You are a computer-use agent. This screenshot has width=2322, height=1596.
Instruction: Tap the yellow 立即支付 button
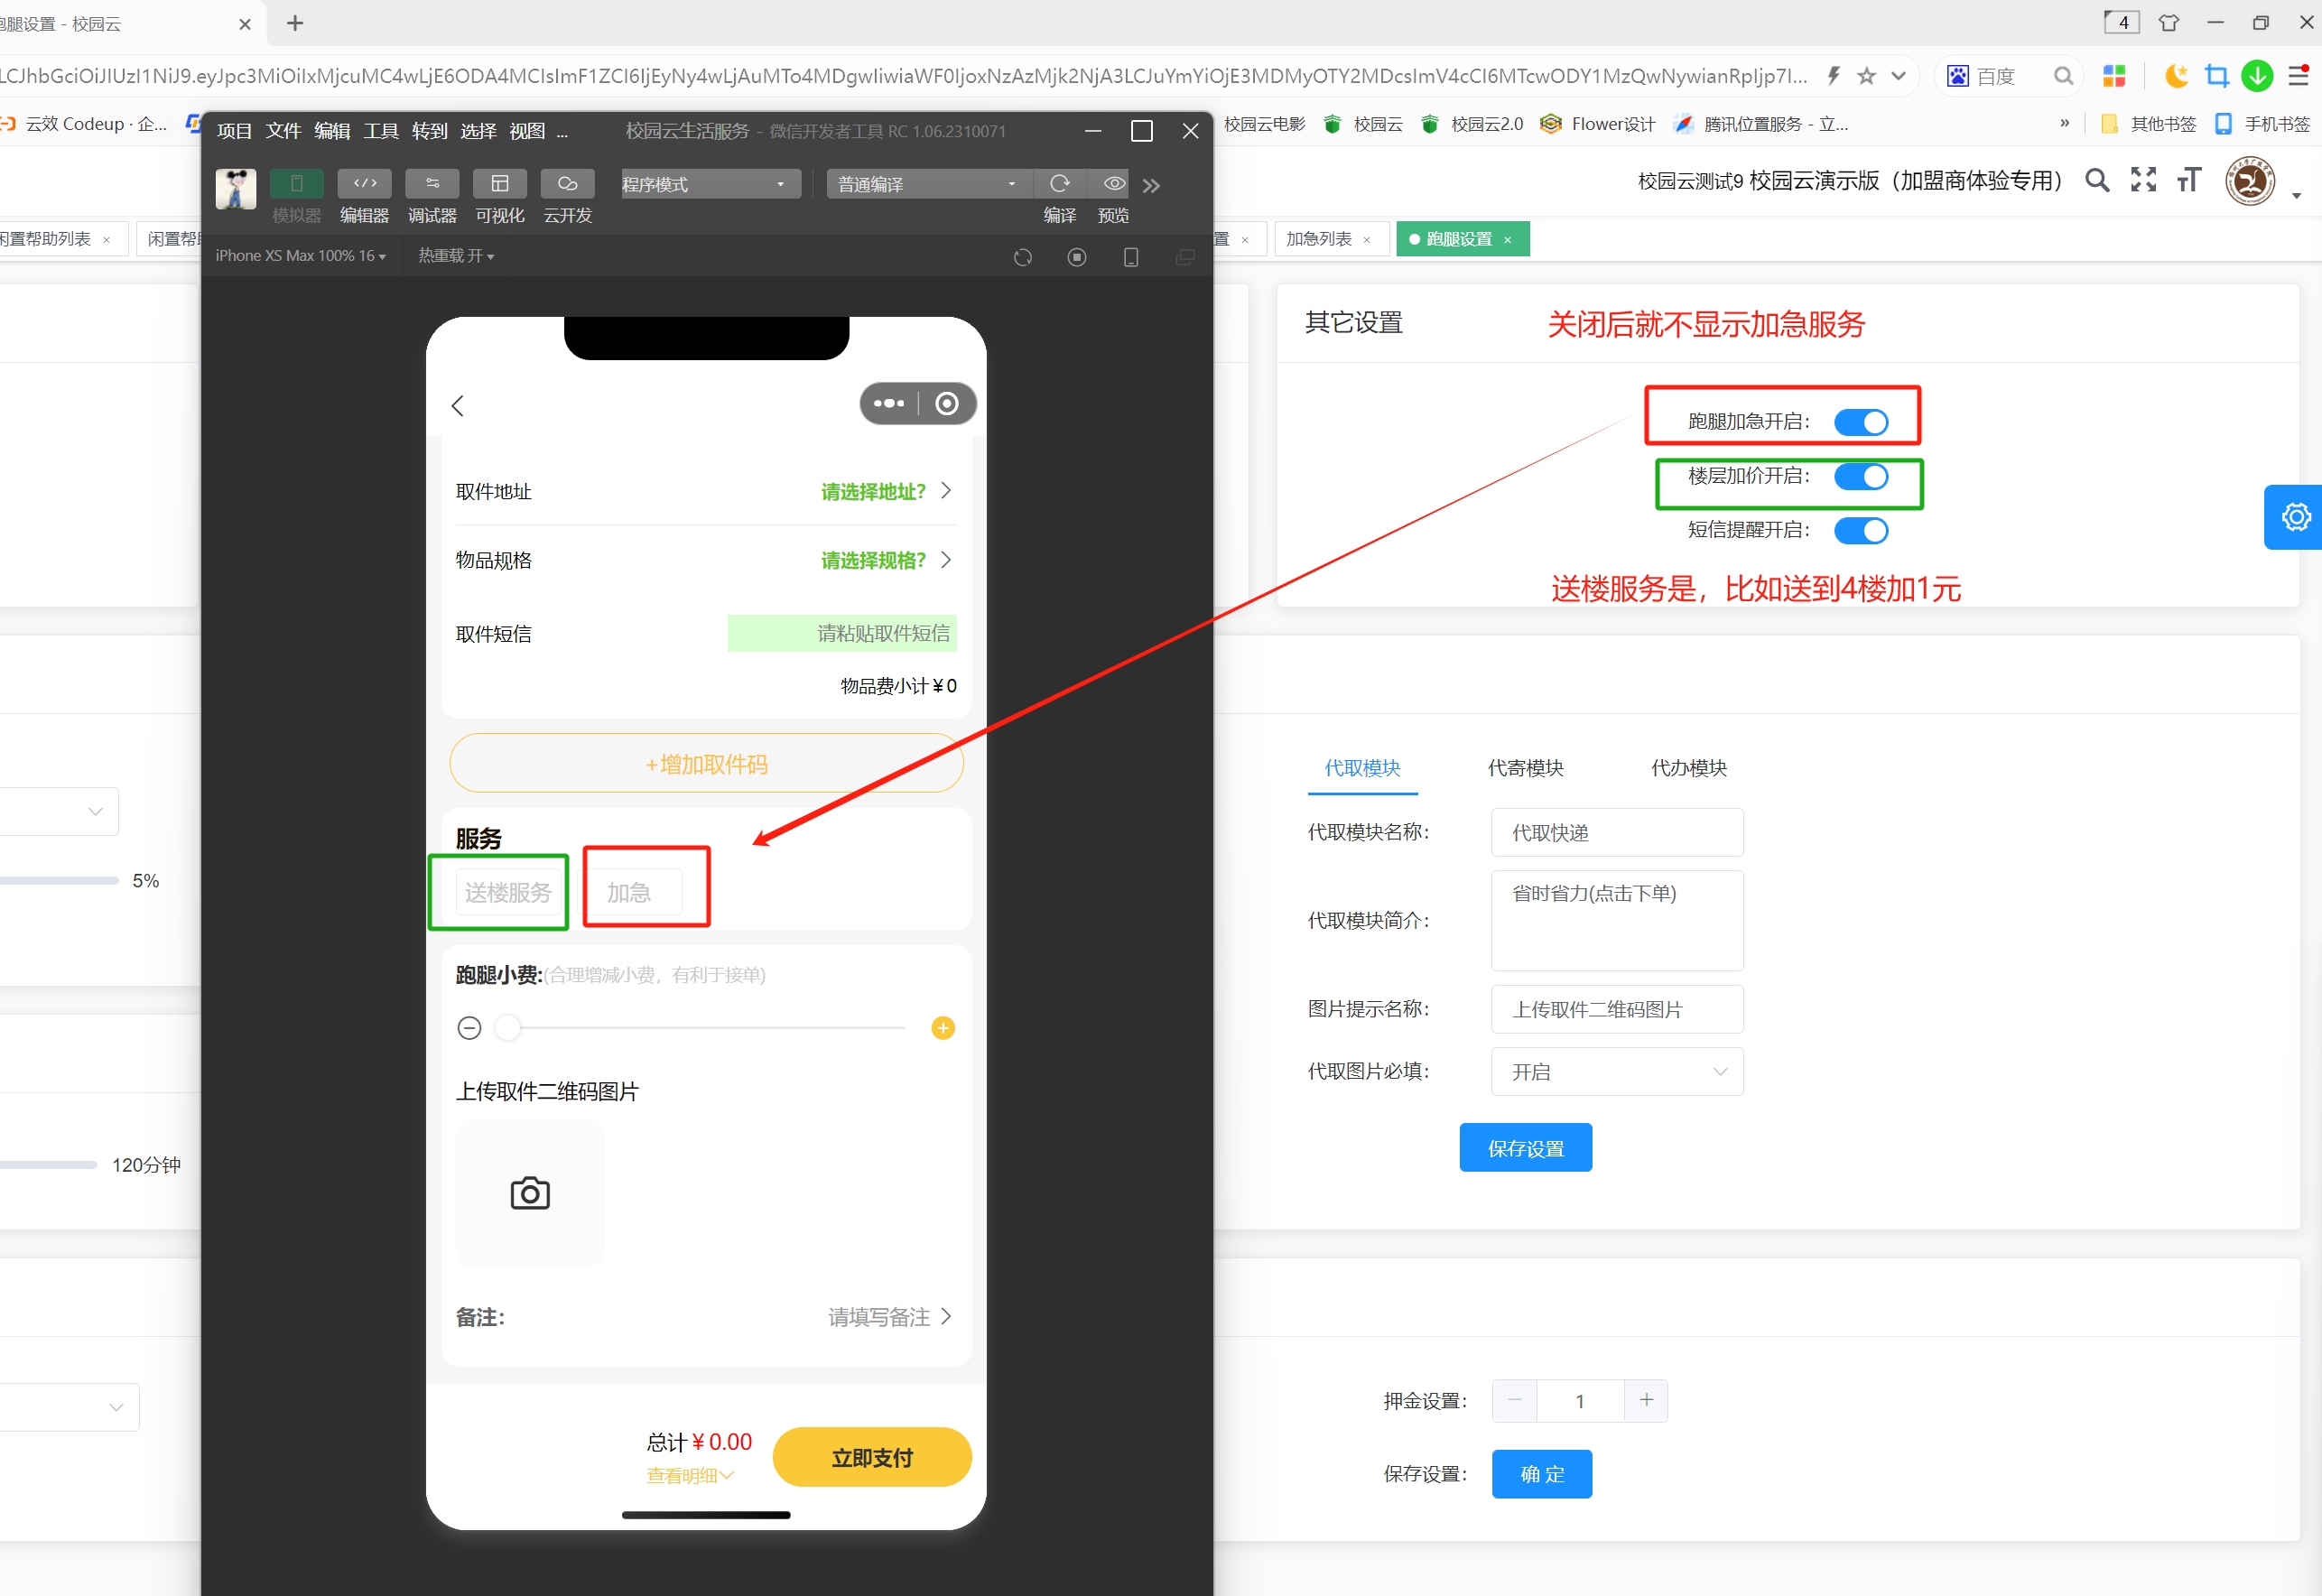pyautogui.click(x=871, y=1457)
